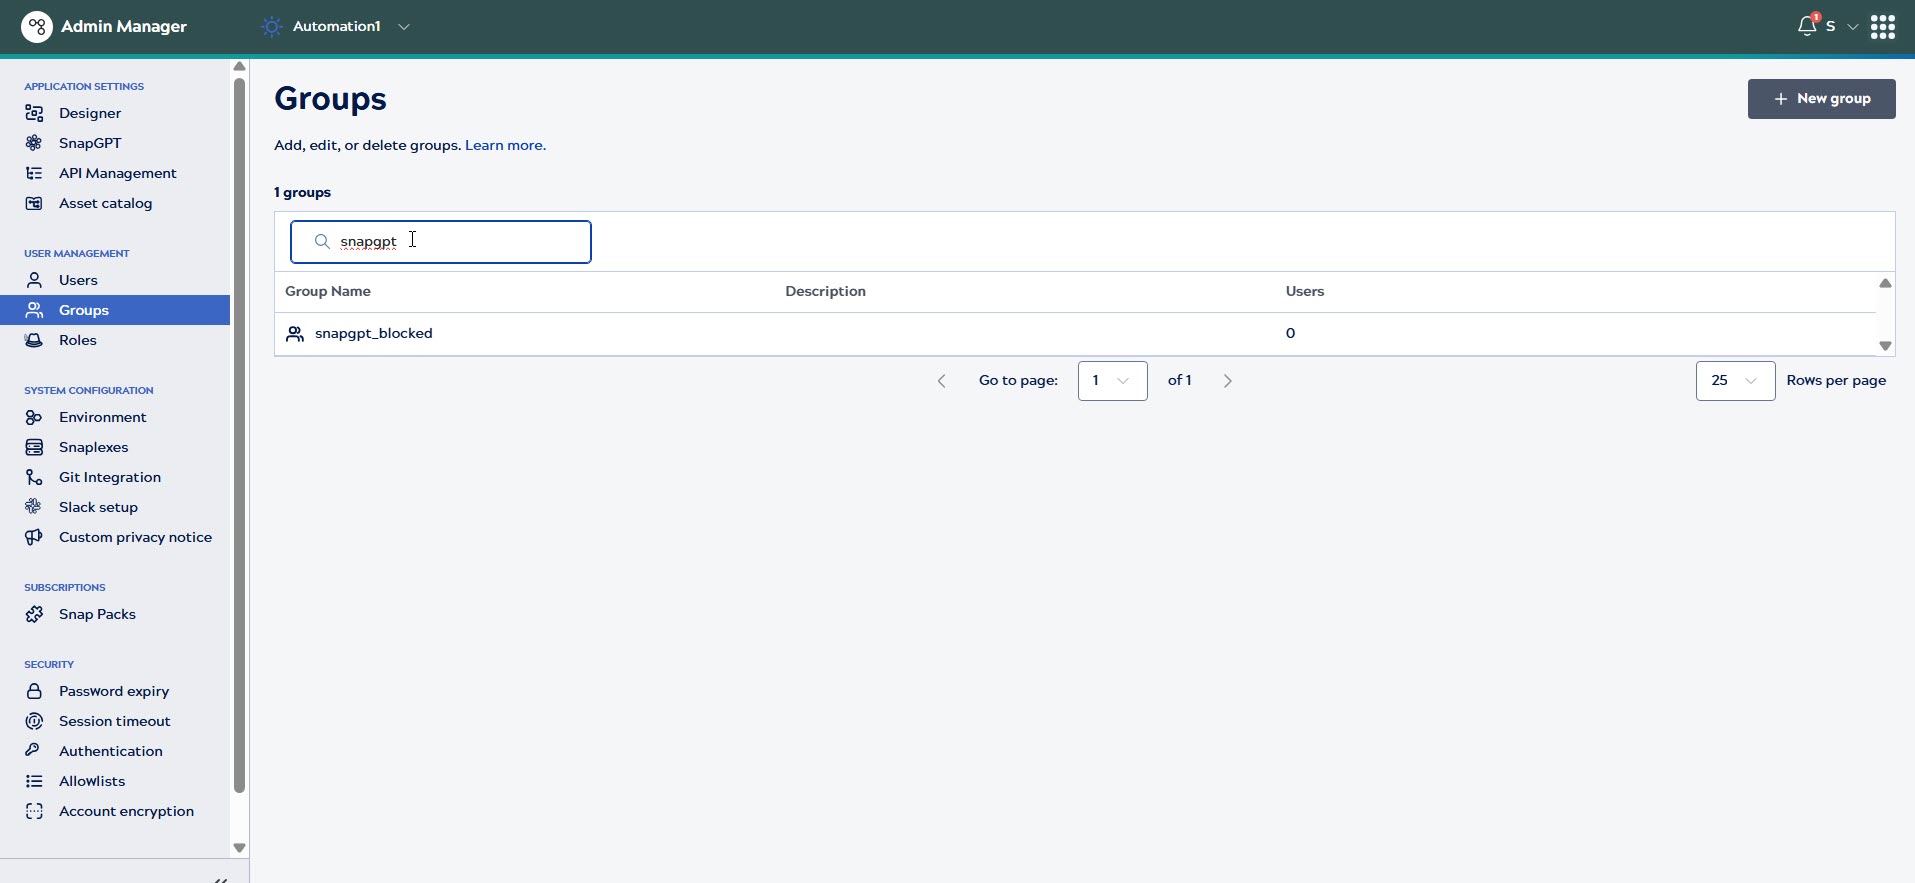The image size is (1915, 883).
Task: Collapse the sidebar with double chevron
Action: point(221,879)
